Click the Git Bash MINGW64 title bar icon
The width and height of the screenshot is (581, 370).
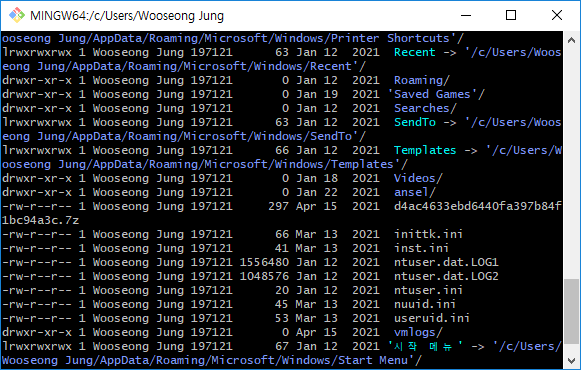tap(17, 15)
